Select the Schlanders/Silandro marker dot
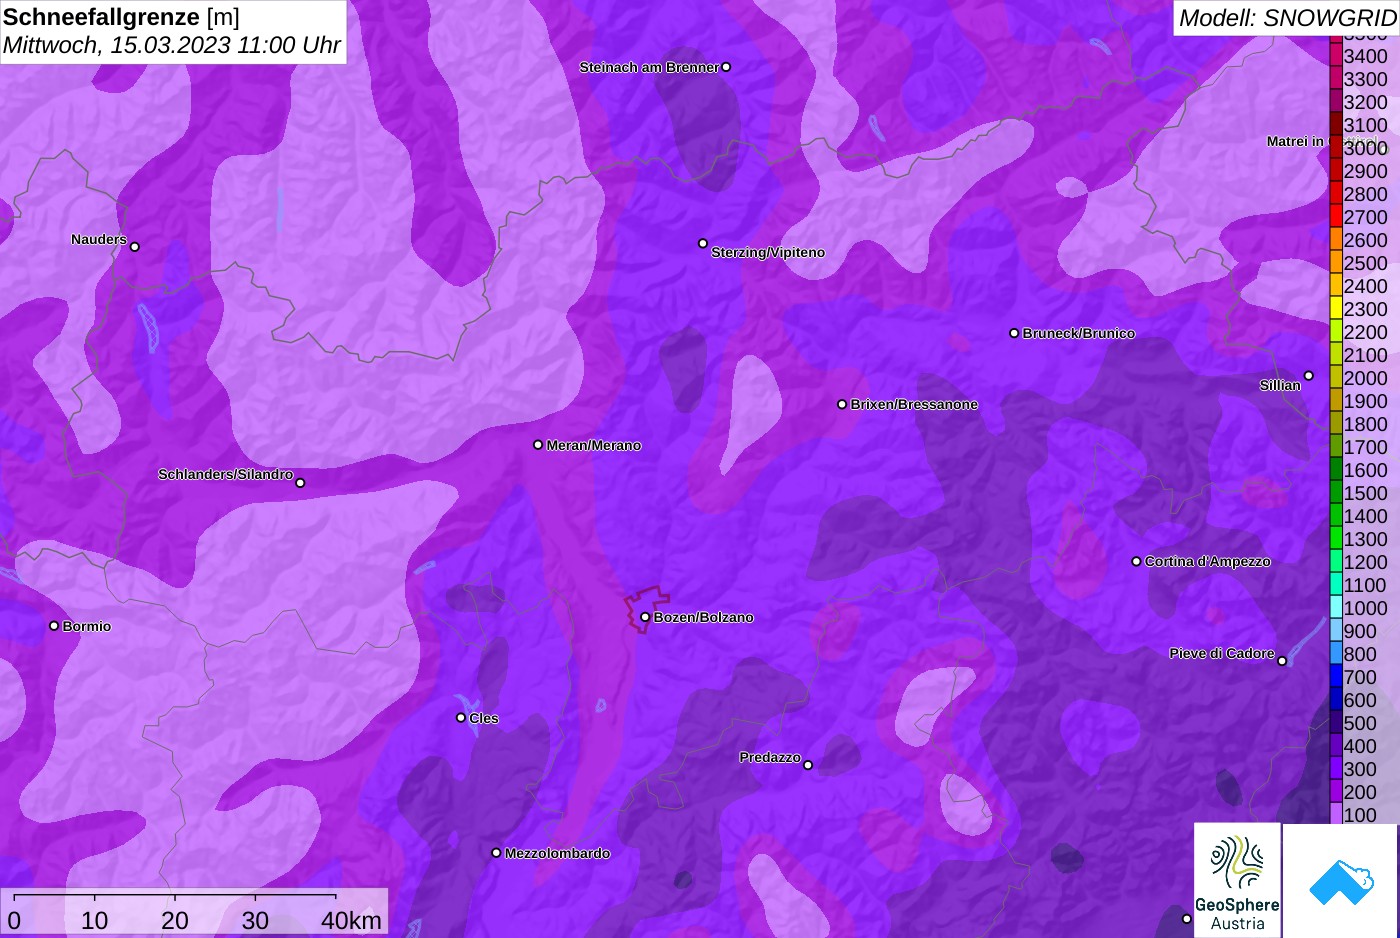The image size is (1400, 938). click(300, 483)
